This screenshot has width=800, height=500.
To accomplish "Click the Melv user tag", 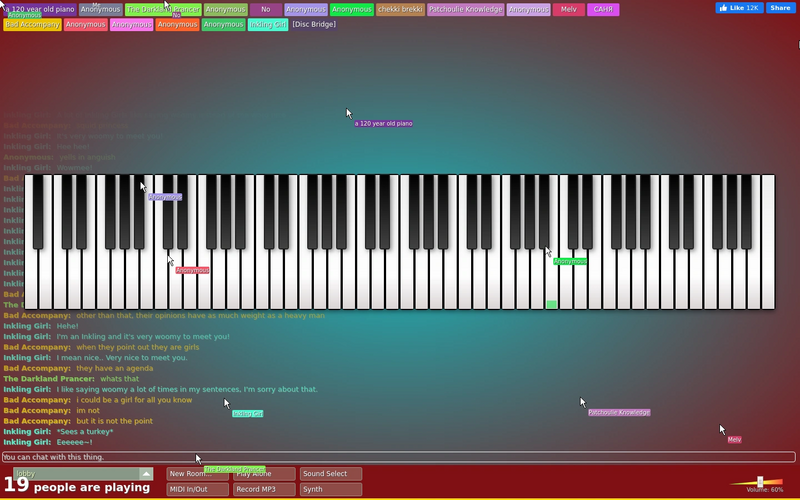I will [568, 9].
